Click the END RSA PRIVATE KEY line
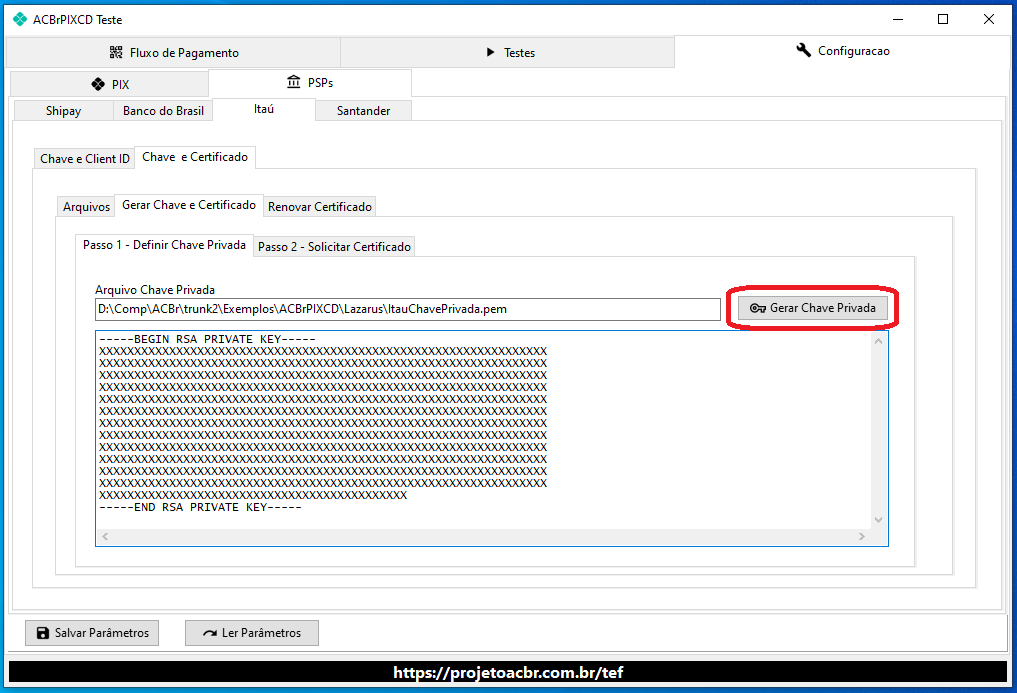 click(200, 507)
